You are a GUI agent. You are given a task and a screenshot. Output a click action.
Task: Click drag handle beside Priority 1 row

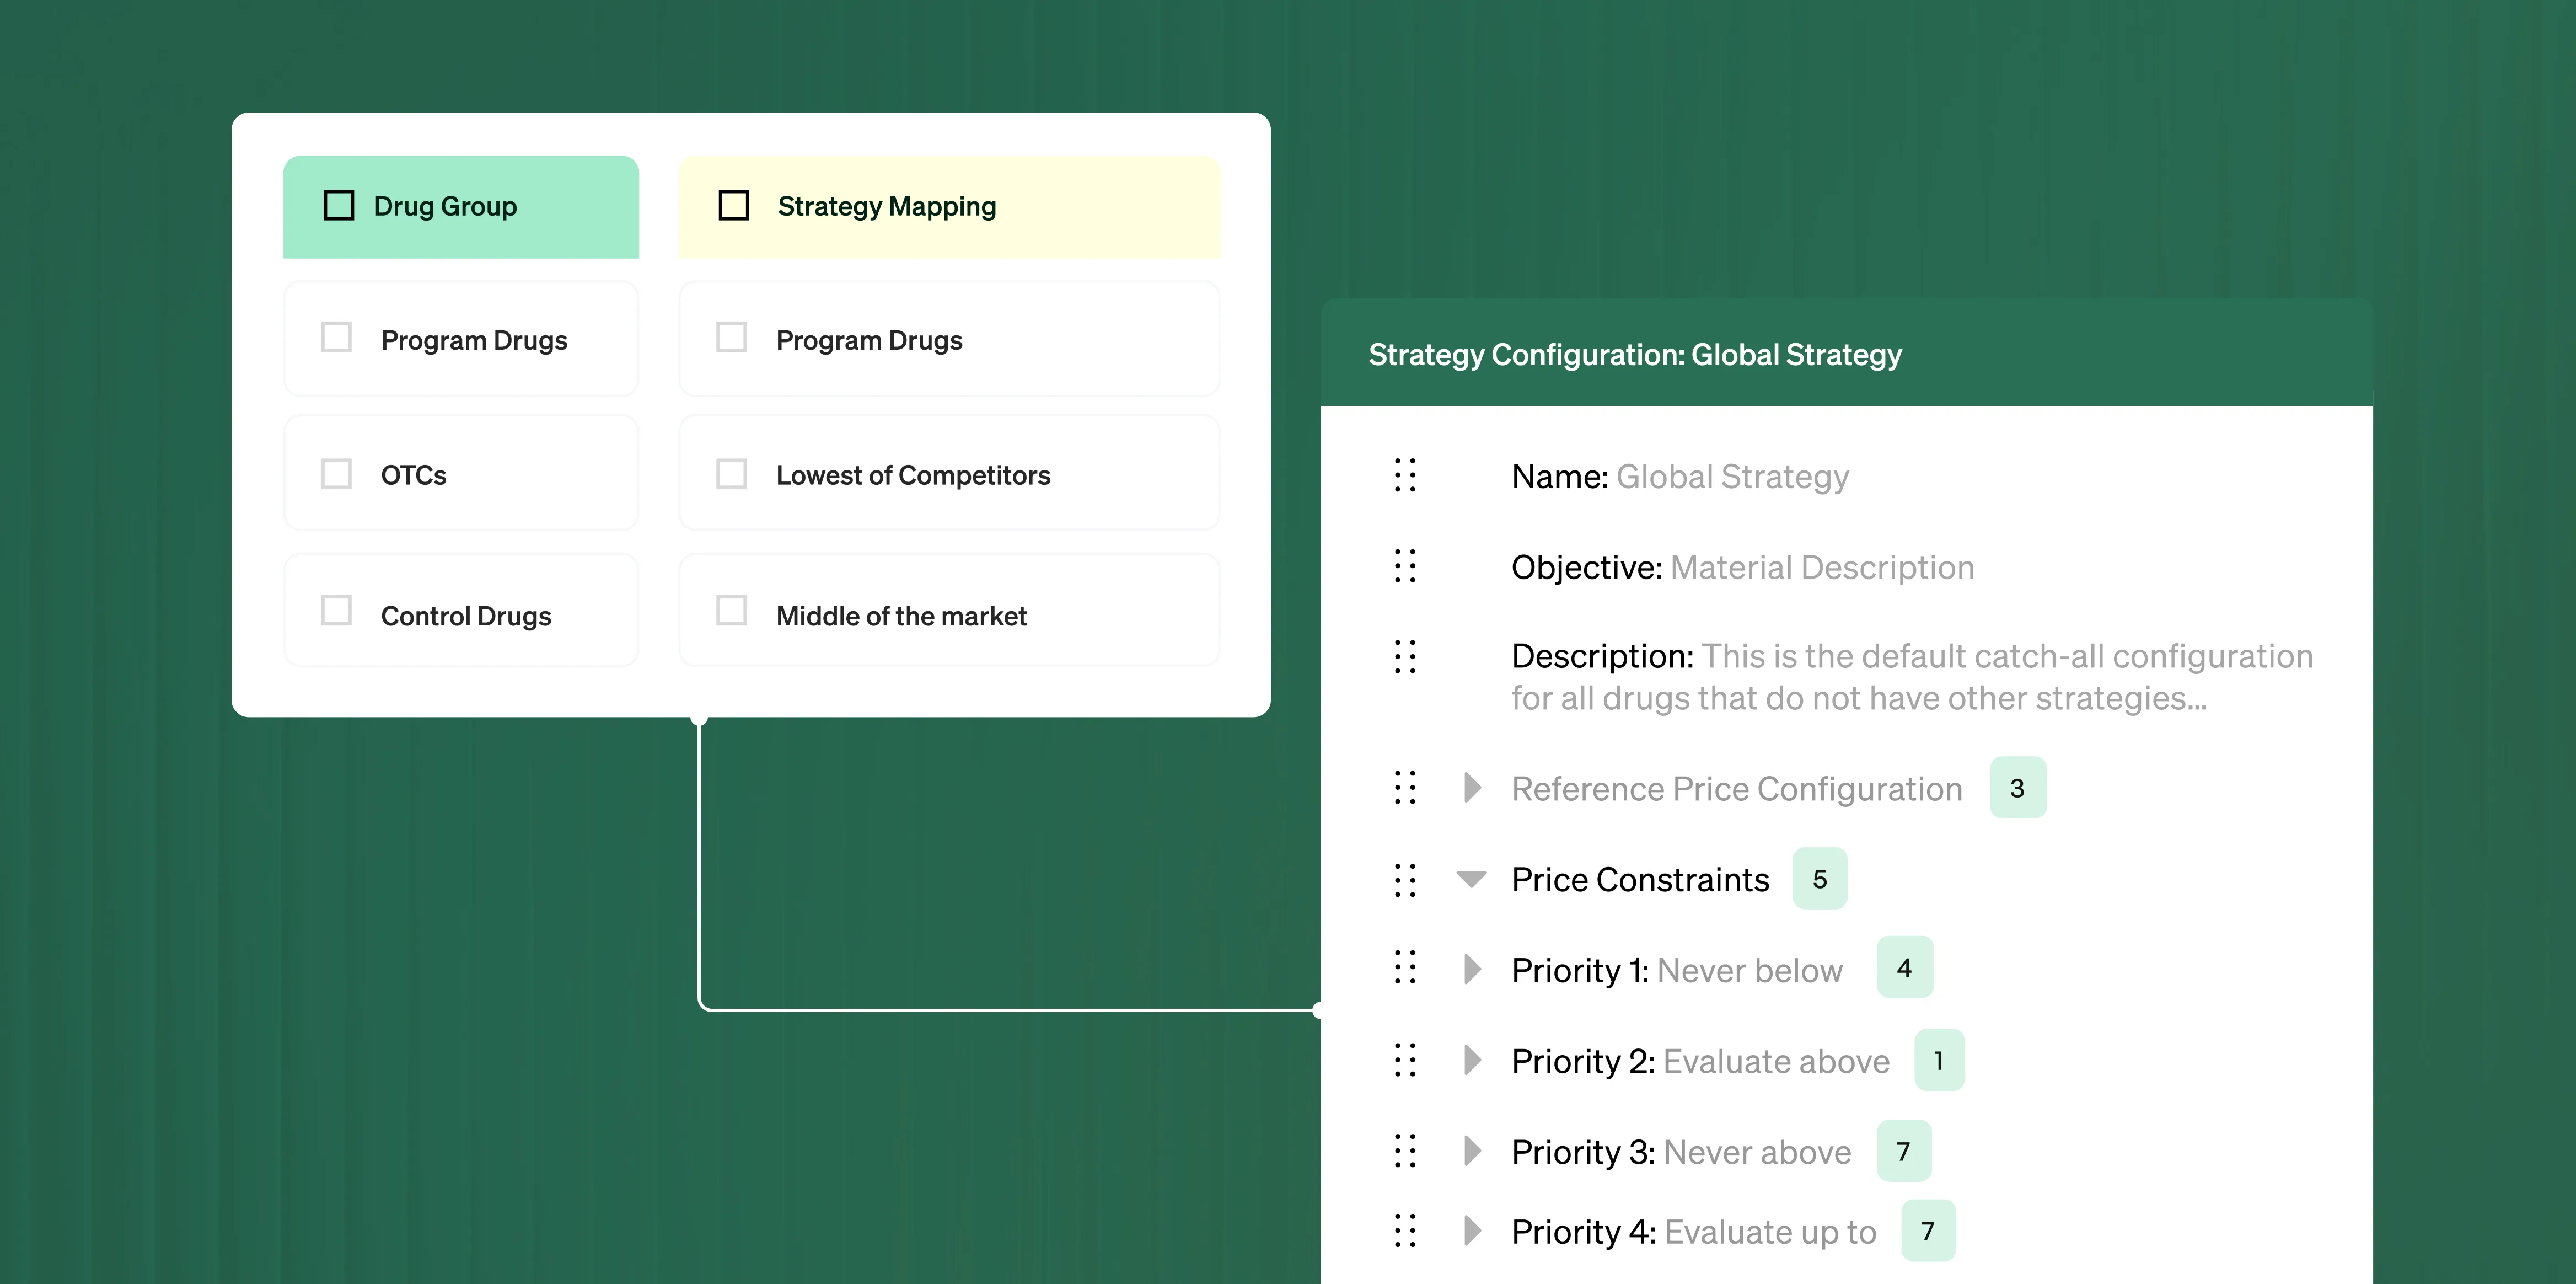(x=1405, y=968)
